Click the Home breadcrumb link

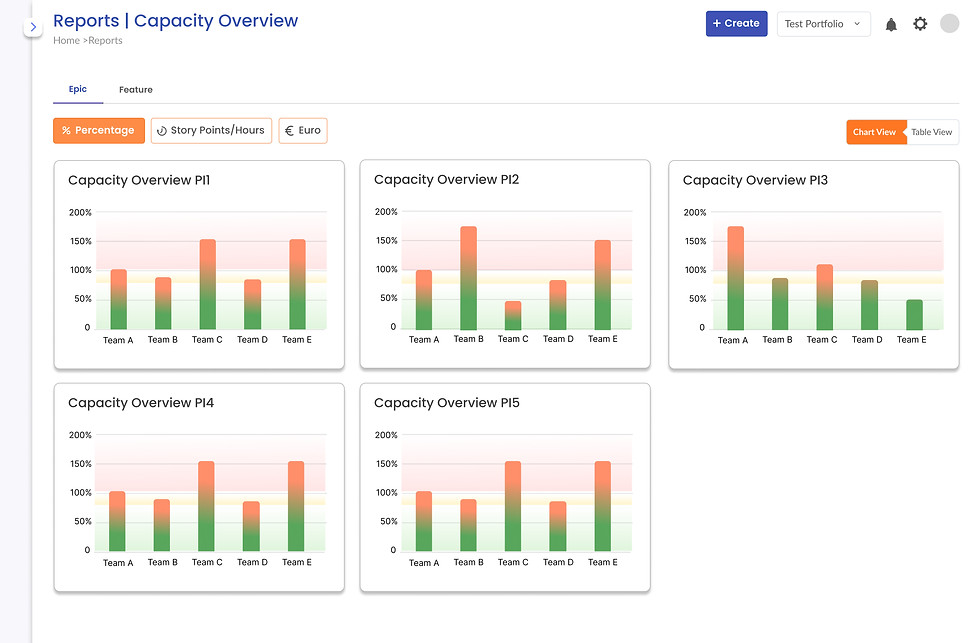pyautogui.click(x=66, y=41)
